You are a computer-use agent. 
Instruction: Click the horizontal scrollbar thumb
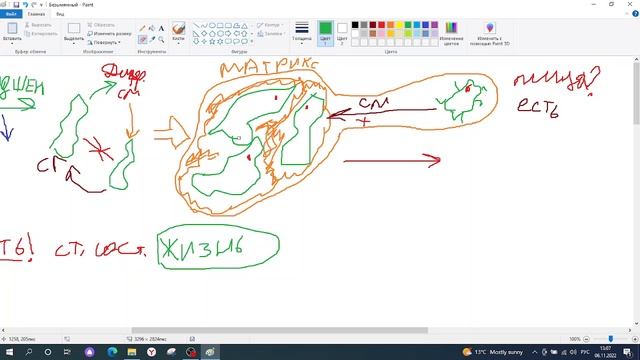pyautogui.click(x=280, y=330)
